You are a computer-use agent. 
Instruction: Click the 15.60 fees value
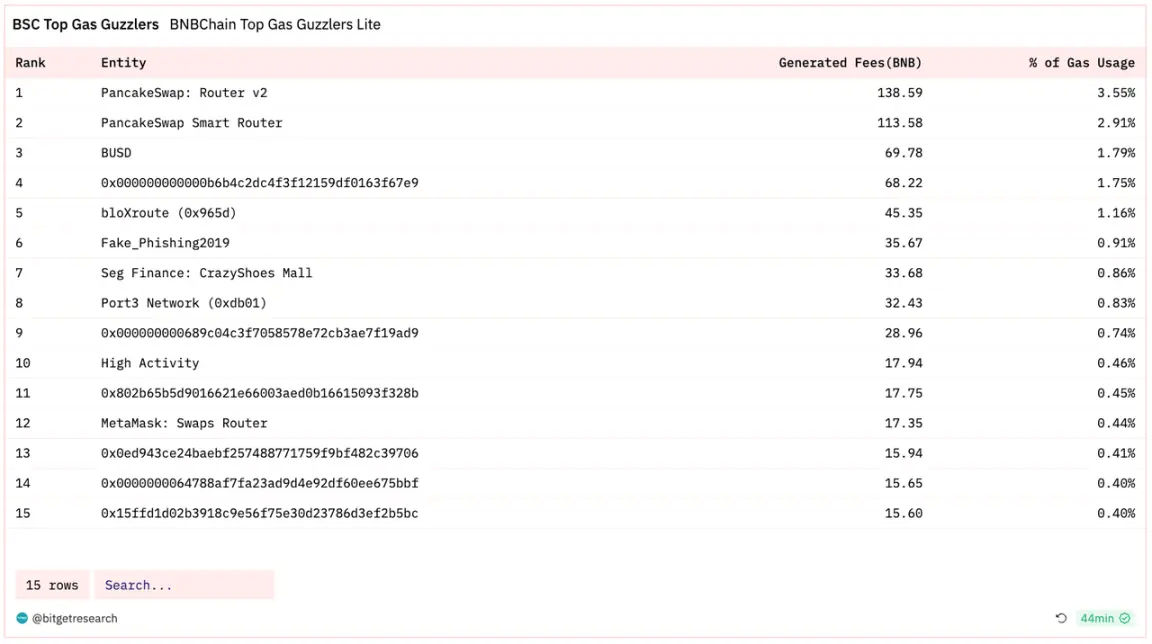[x=903, y=514]
